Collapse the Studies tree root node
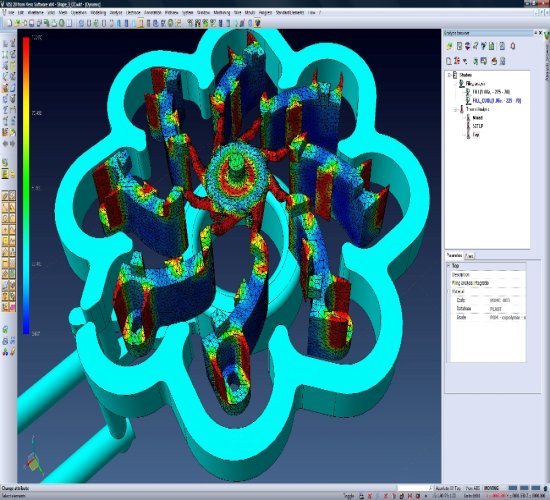This screenshot has width=550, height=500. click(x=449, y=75)
